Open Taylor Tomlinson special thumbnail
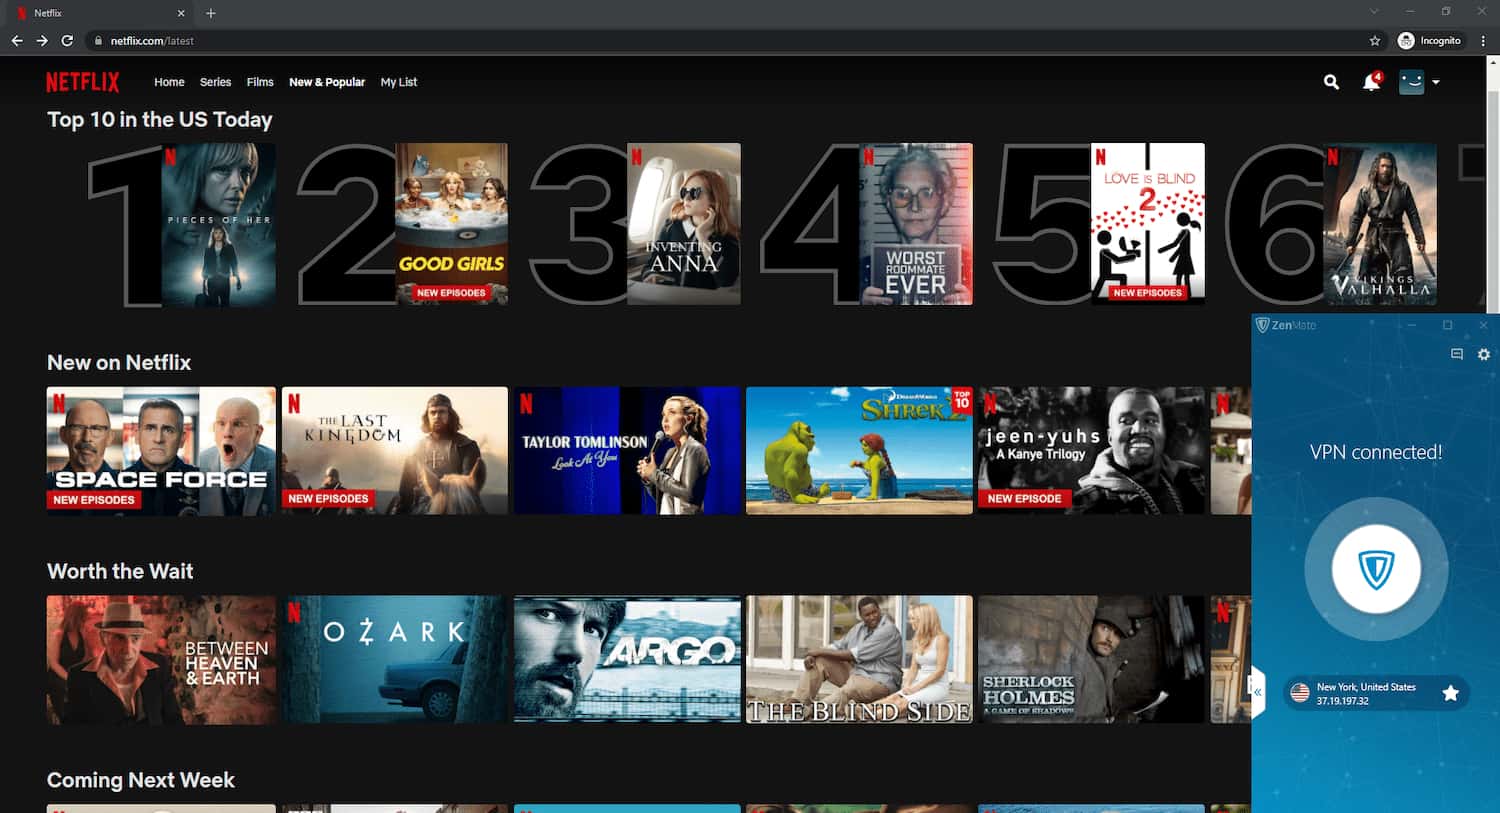The width and height of the screenshot is (1500, 813). 627,451
